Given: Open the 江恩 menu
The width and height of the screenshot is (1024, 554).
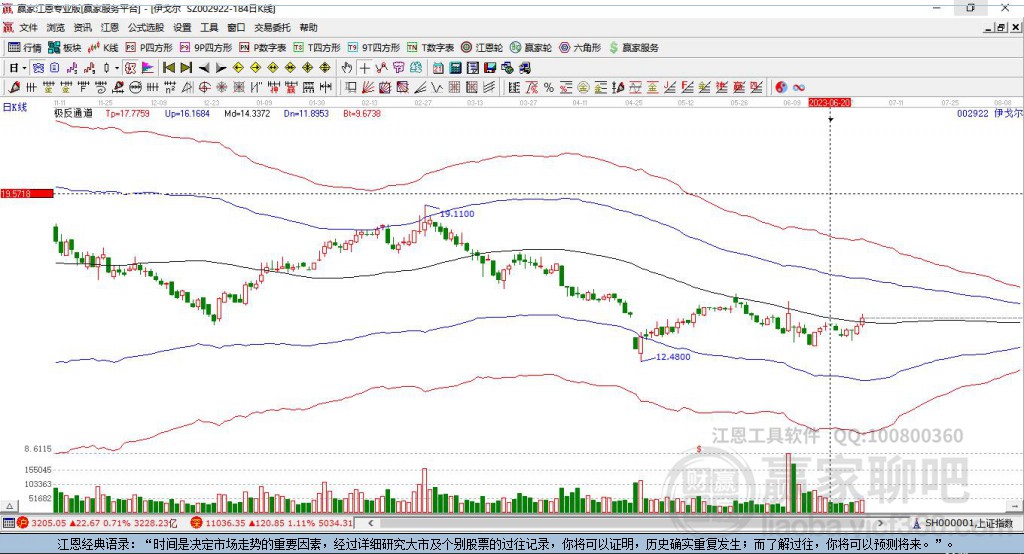Looking at the screenshot, I should [x=110, y=27].
